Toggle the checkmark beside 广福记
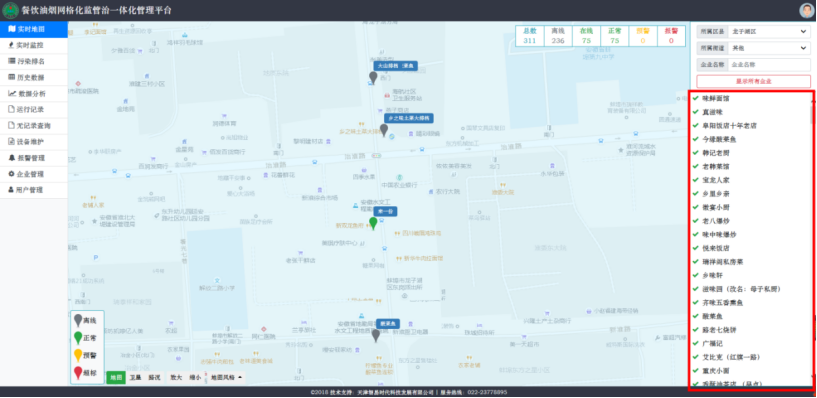The image size is (817, 398). [x=696, y=343]
